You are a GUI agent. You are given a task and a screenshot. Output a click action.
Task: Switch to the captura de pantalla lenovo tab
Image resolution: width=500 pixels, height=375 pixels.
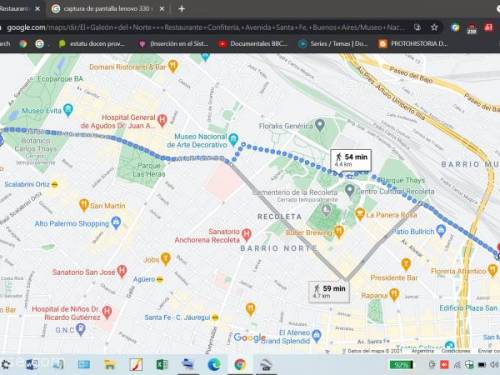106,9
